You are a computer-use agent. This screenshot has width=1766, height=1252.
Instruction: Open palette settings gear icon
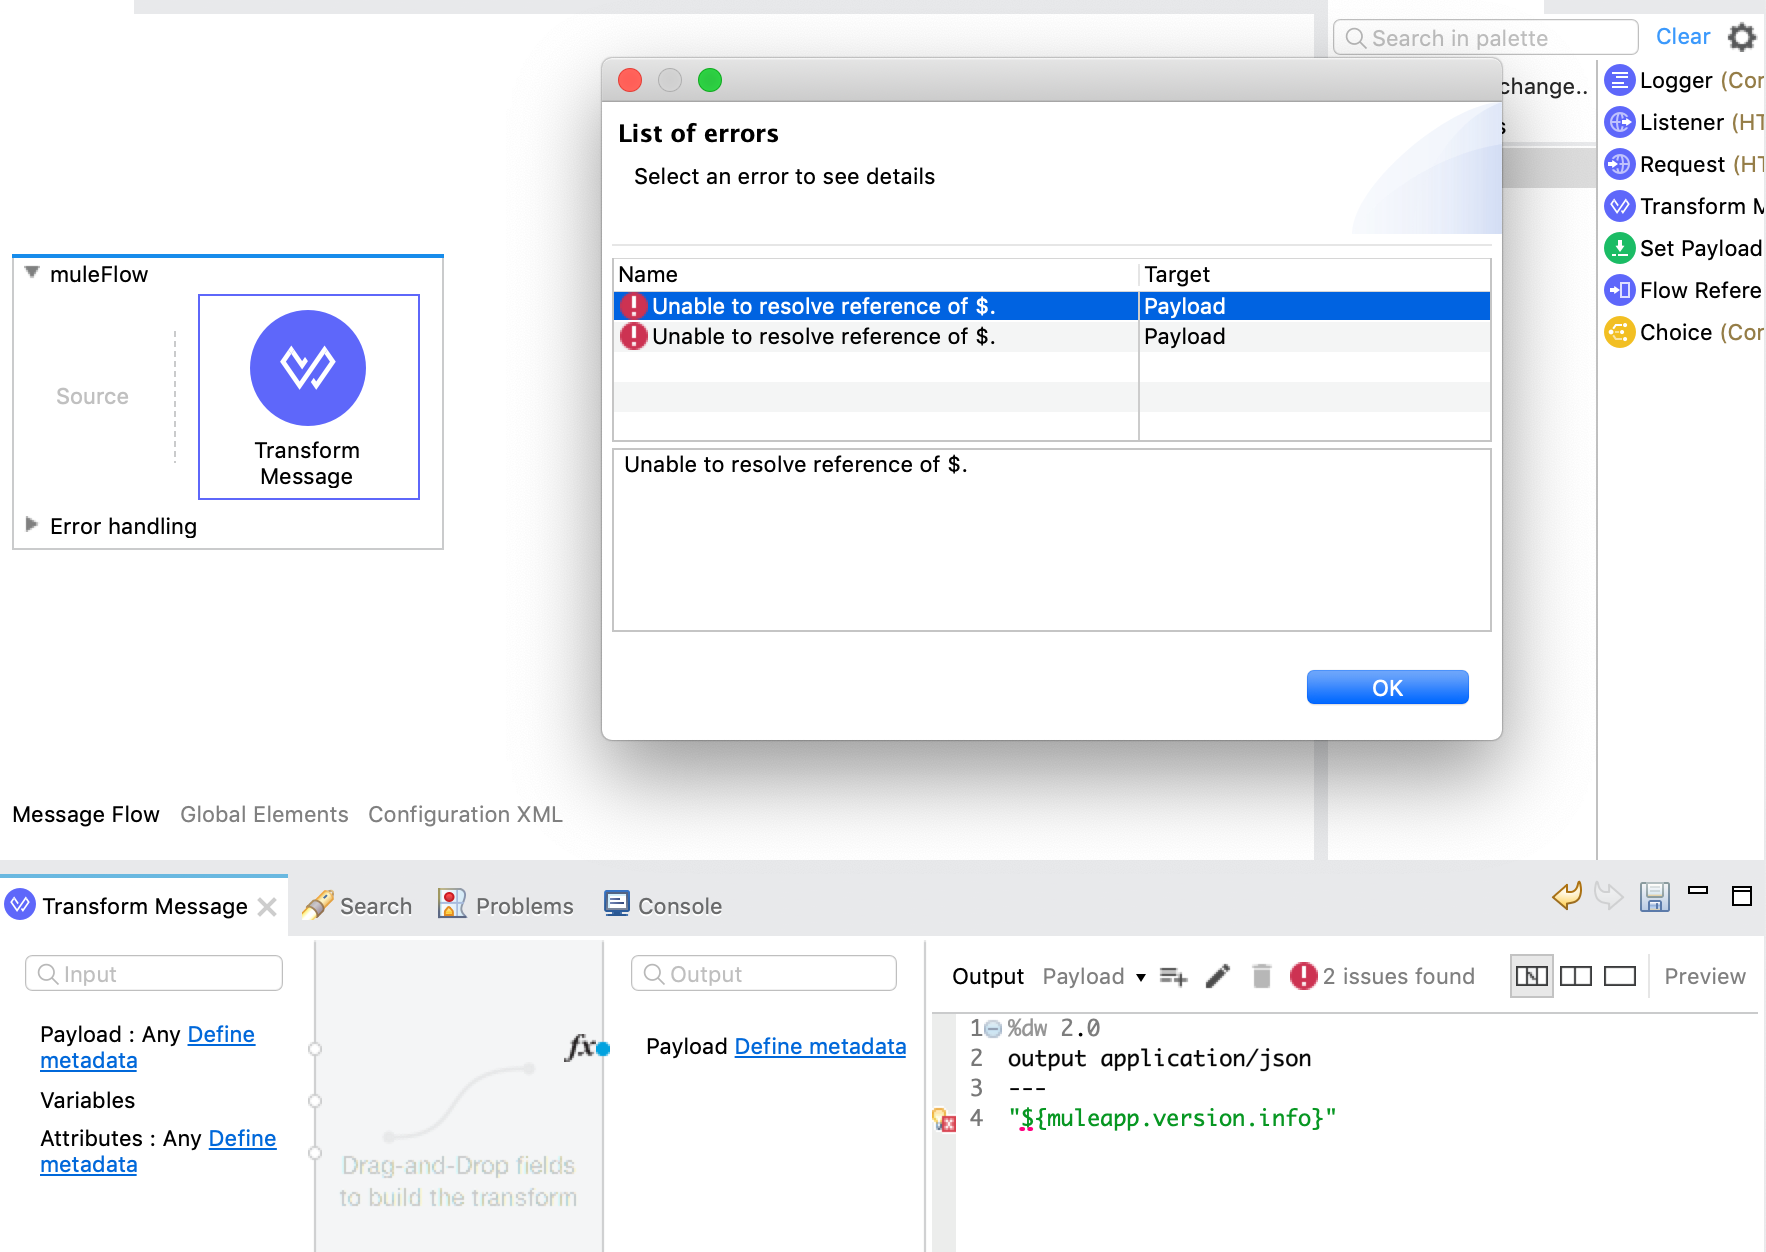[x=1742, y=37]
